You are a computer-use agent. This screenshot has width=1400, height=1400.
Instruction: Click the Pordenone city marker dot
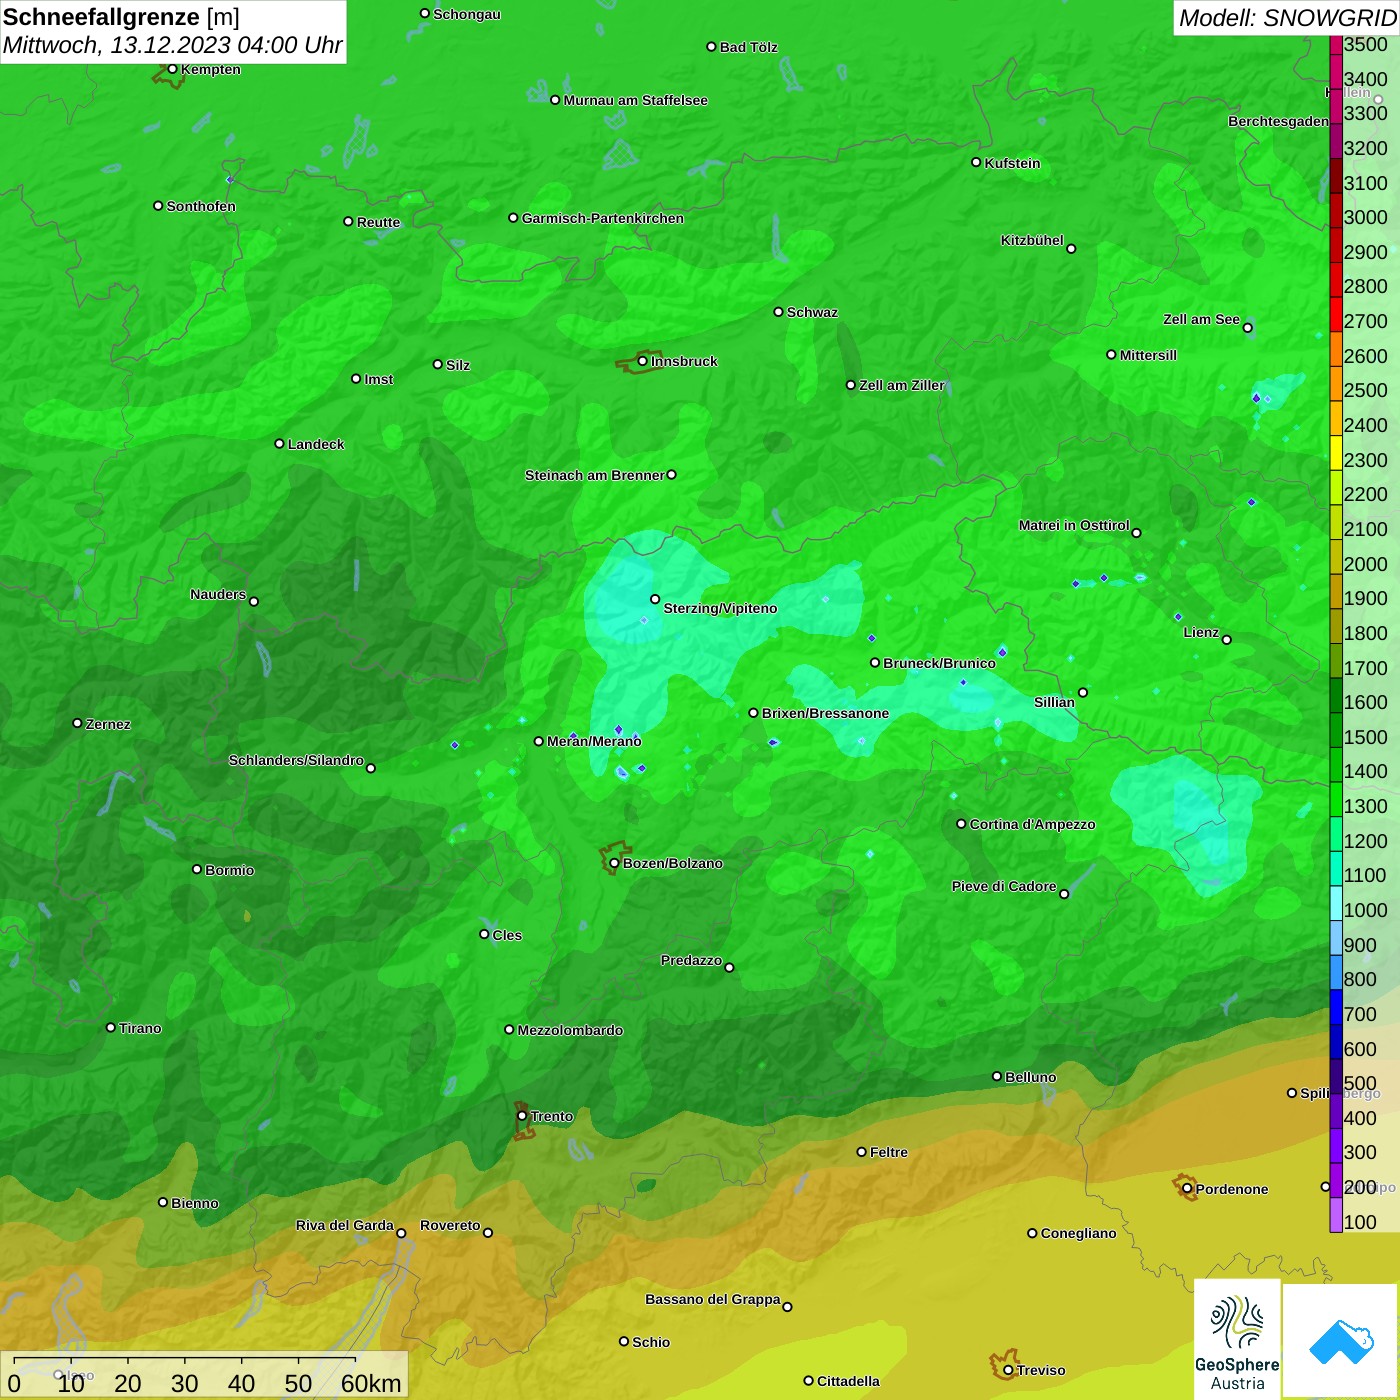[x=1187, y=1189]
